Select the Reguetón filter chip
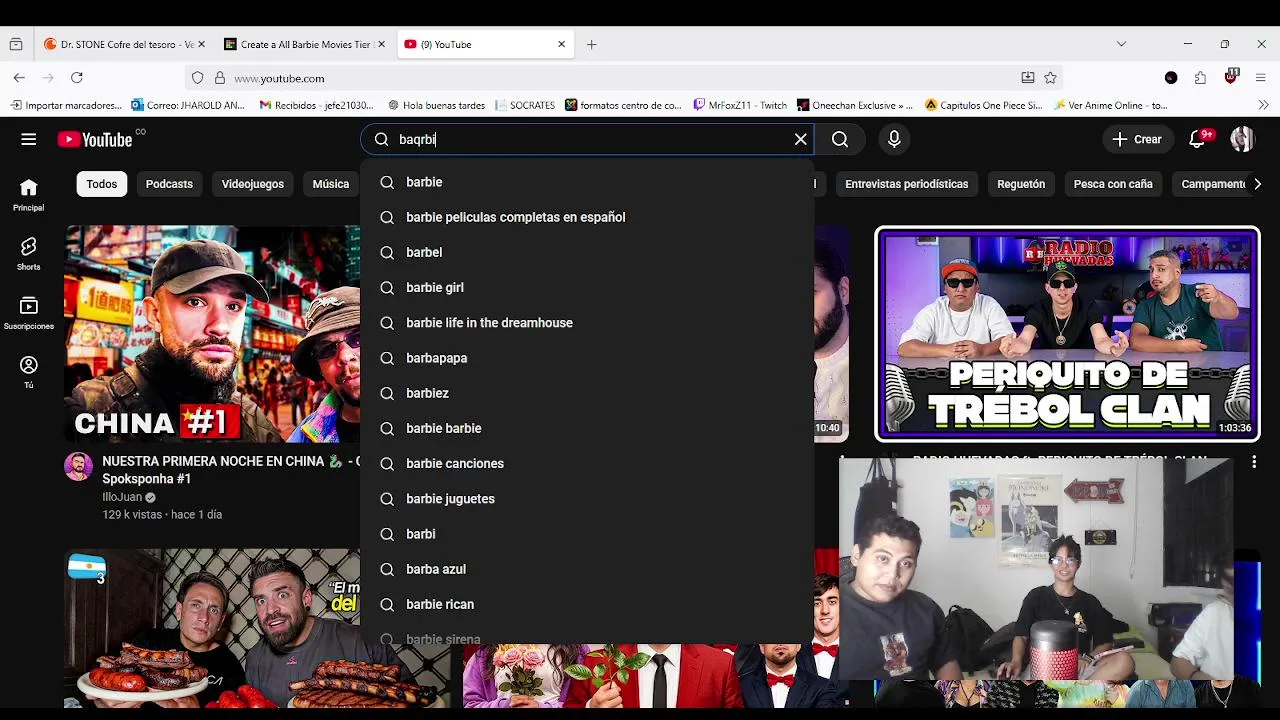1280x720 pixels. pos(1021,184)
